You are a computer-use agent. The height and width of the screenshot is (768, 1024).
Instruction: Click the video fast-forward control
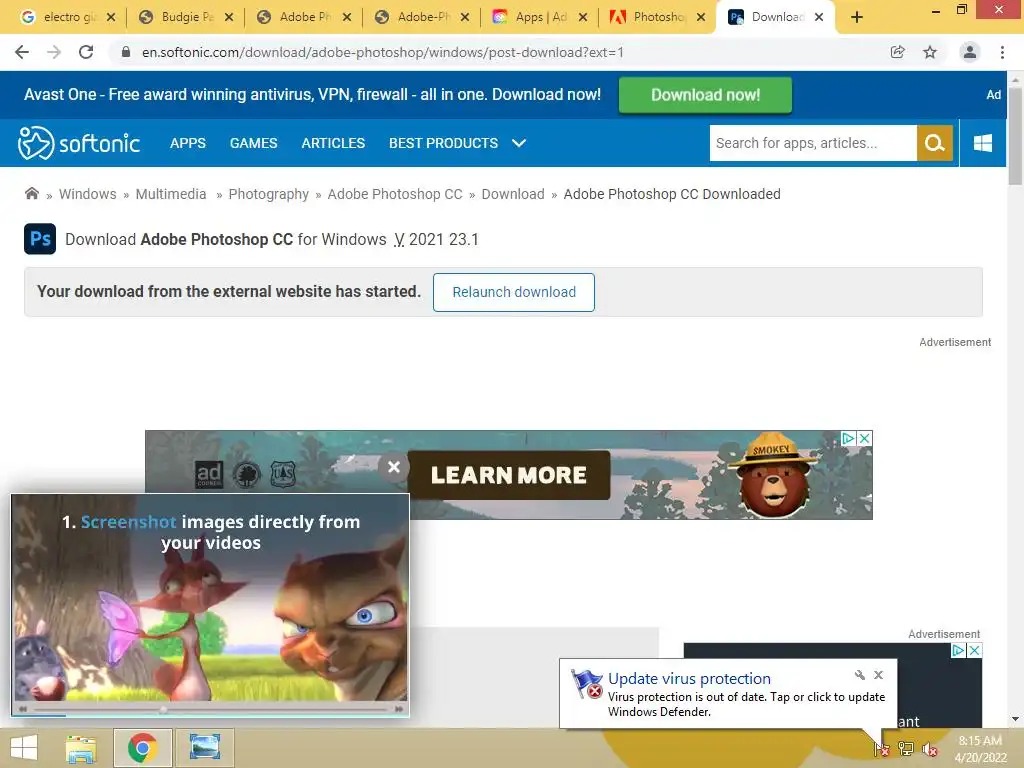398,709
